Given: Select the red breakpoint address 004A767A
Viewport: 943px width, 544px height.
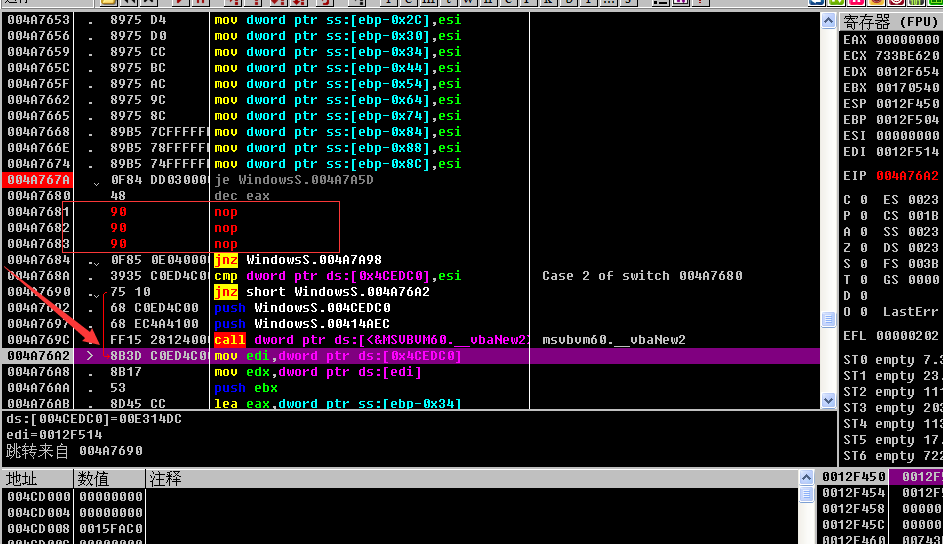Looking at the screenshot, I should (38, 180).
